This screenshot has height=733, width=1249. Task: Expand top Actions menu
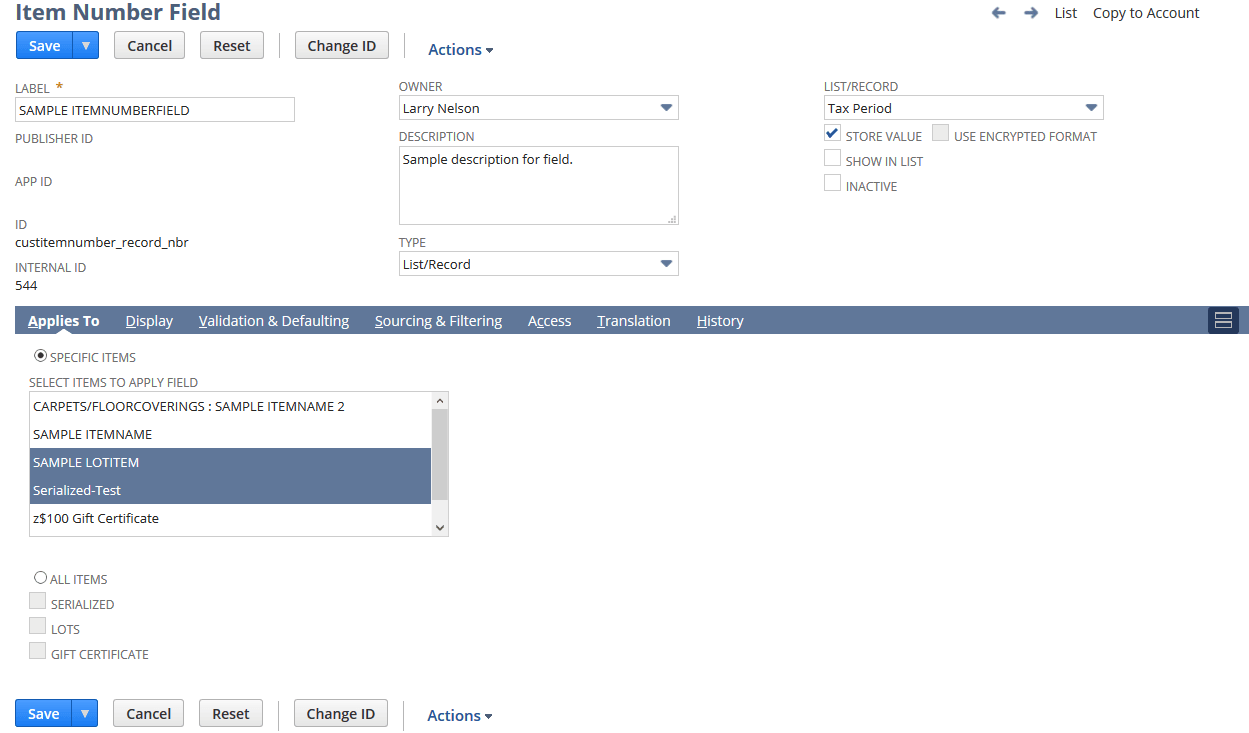(x=460, y=49)
